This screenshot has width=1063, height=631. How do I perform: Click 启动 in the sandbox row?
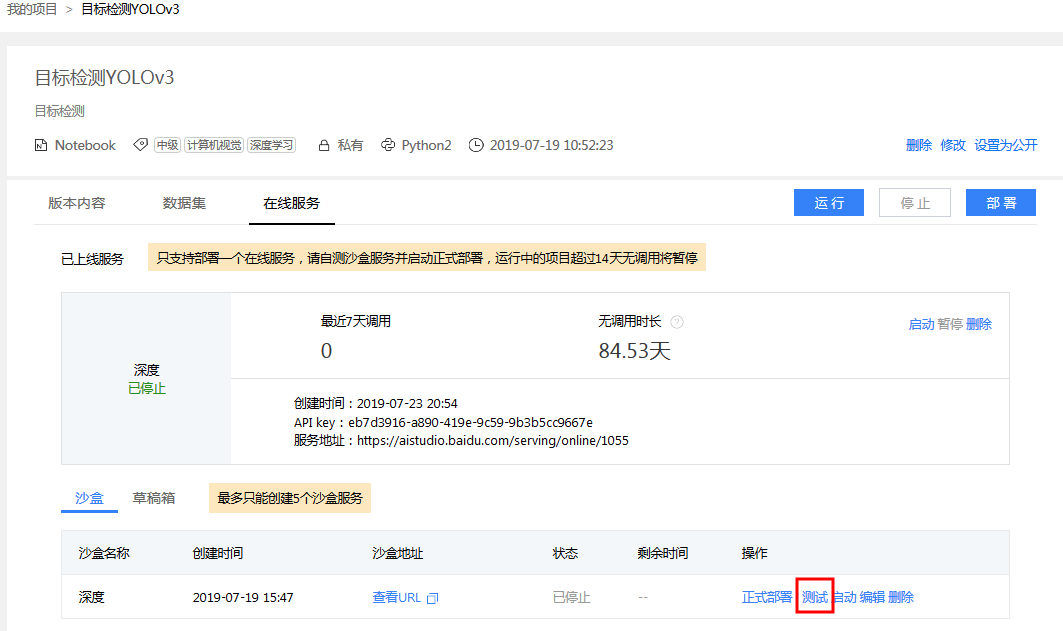click(844, 597)
